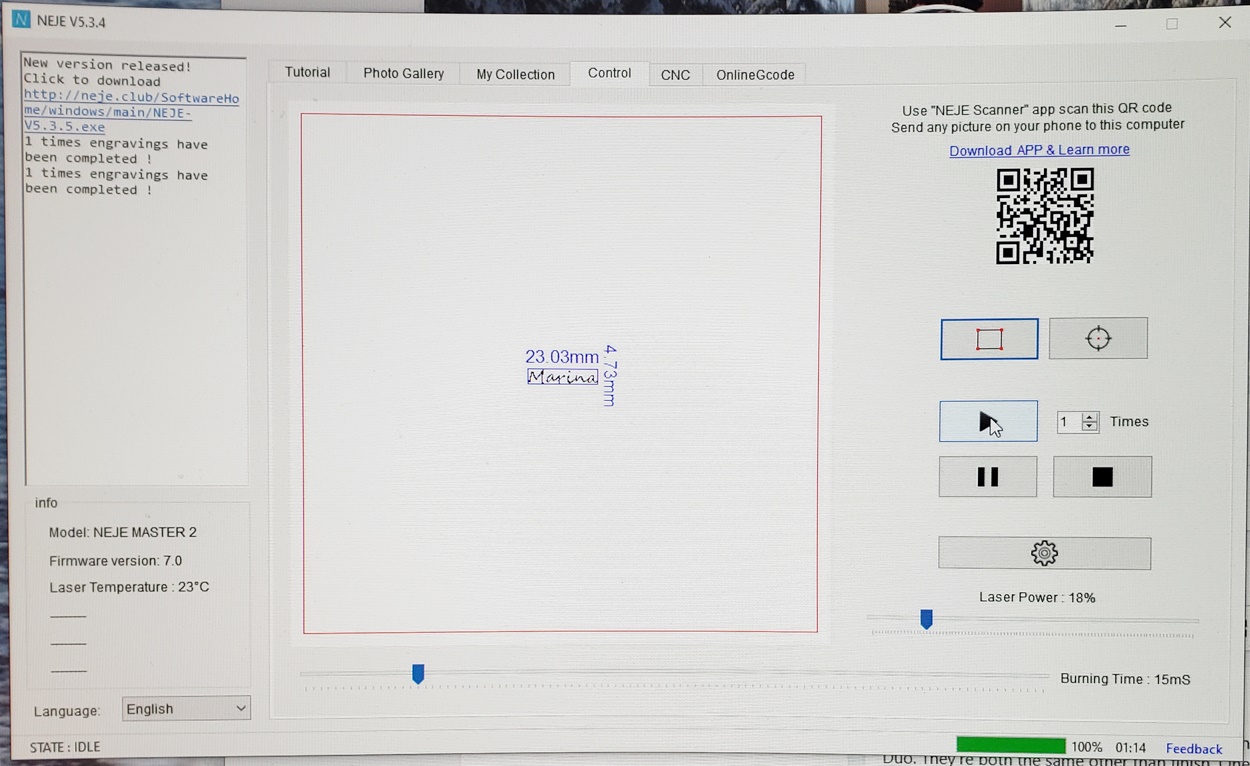Open the Photo Gallery tab
This screenshot has height=766, width=1250.
403,74
